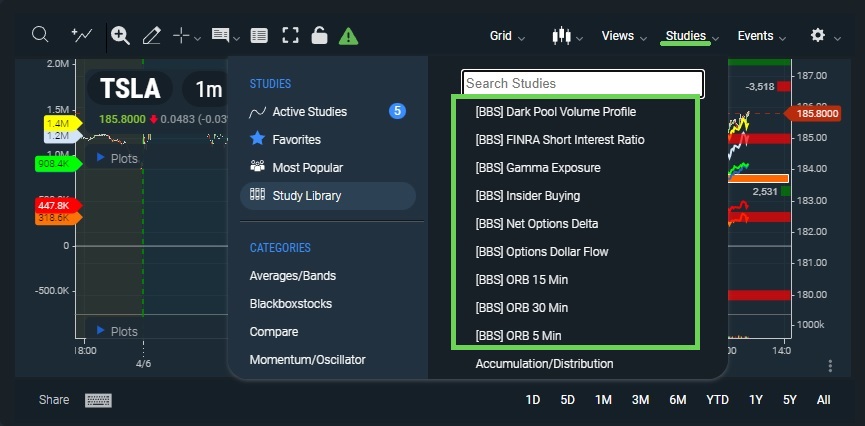
Task: Choose the Blackboxstocks category
Action: click(x=291, y=304)
